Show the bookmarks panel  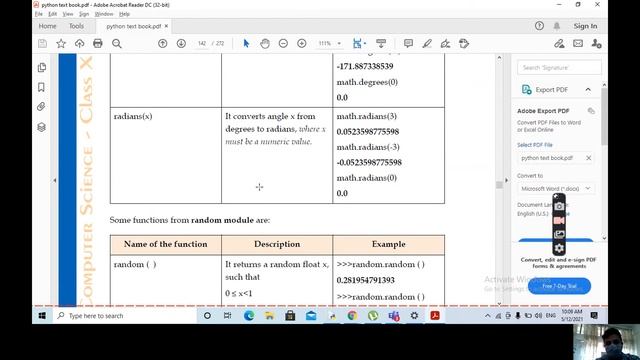pyautogui.click(x=41, y=87)
